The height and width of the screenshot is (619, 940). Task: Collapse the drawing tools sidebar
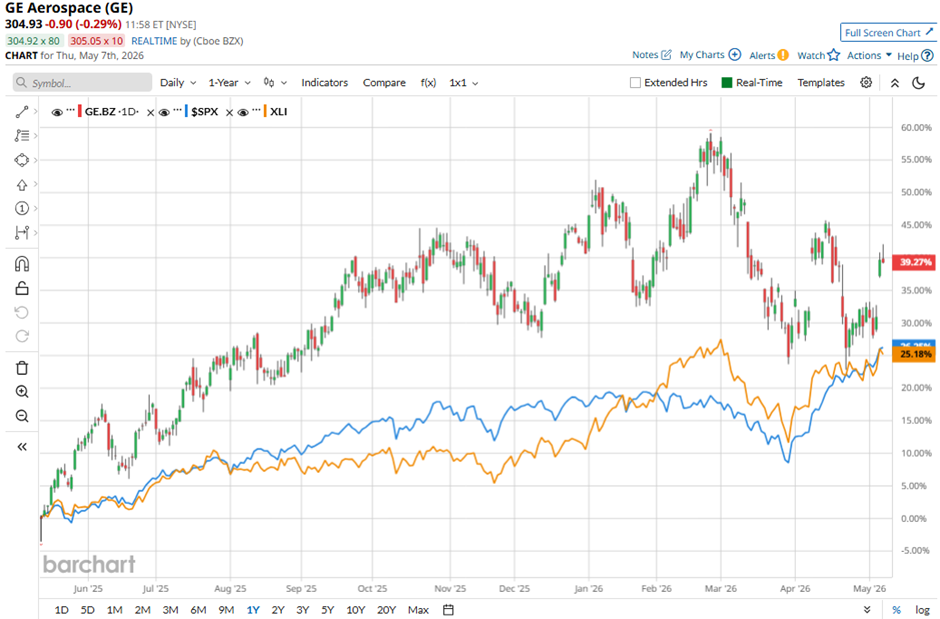22,446
